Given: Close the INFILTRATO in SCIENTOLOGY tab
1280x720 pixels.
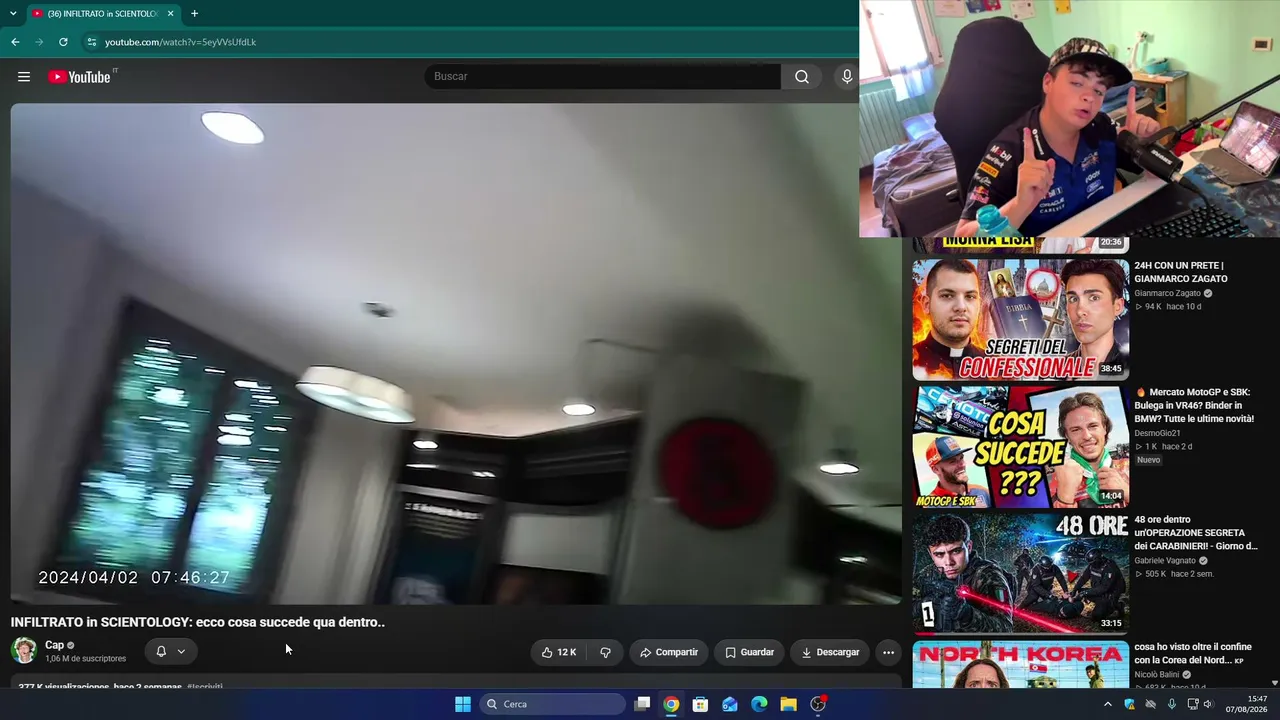Looking at the screenshot, I should coord(170,14).
